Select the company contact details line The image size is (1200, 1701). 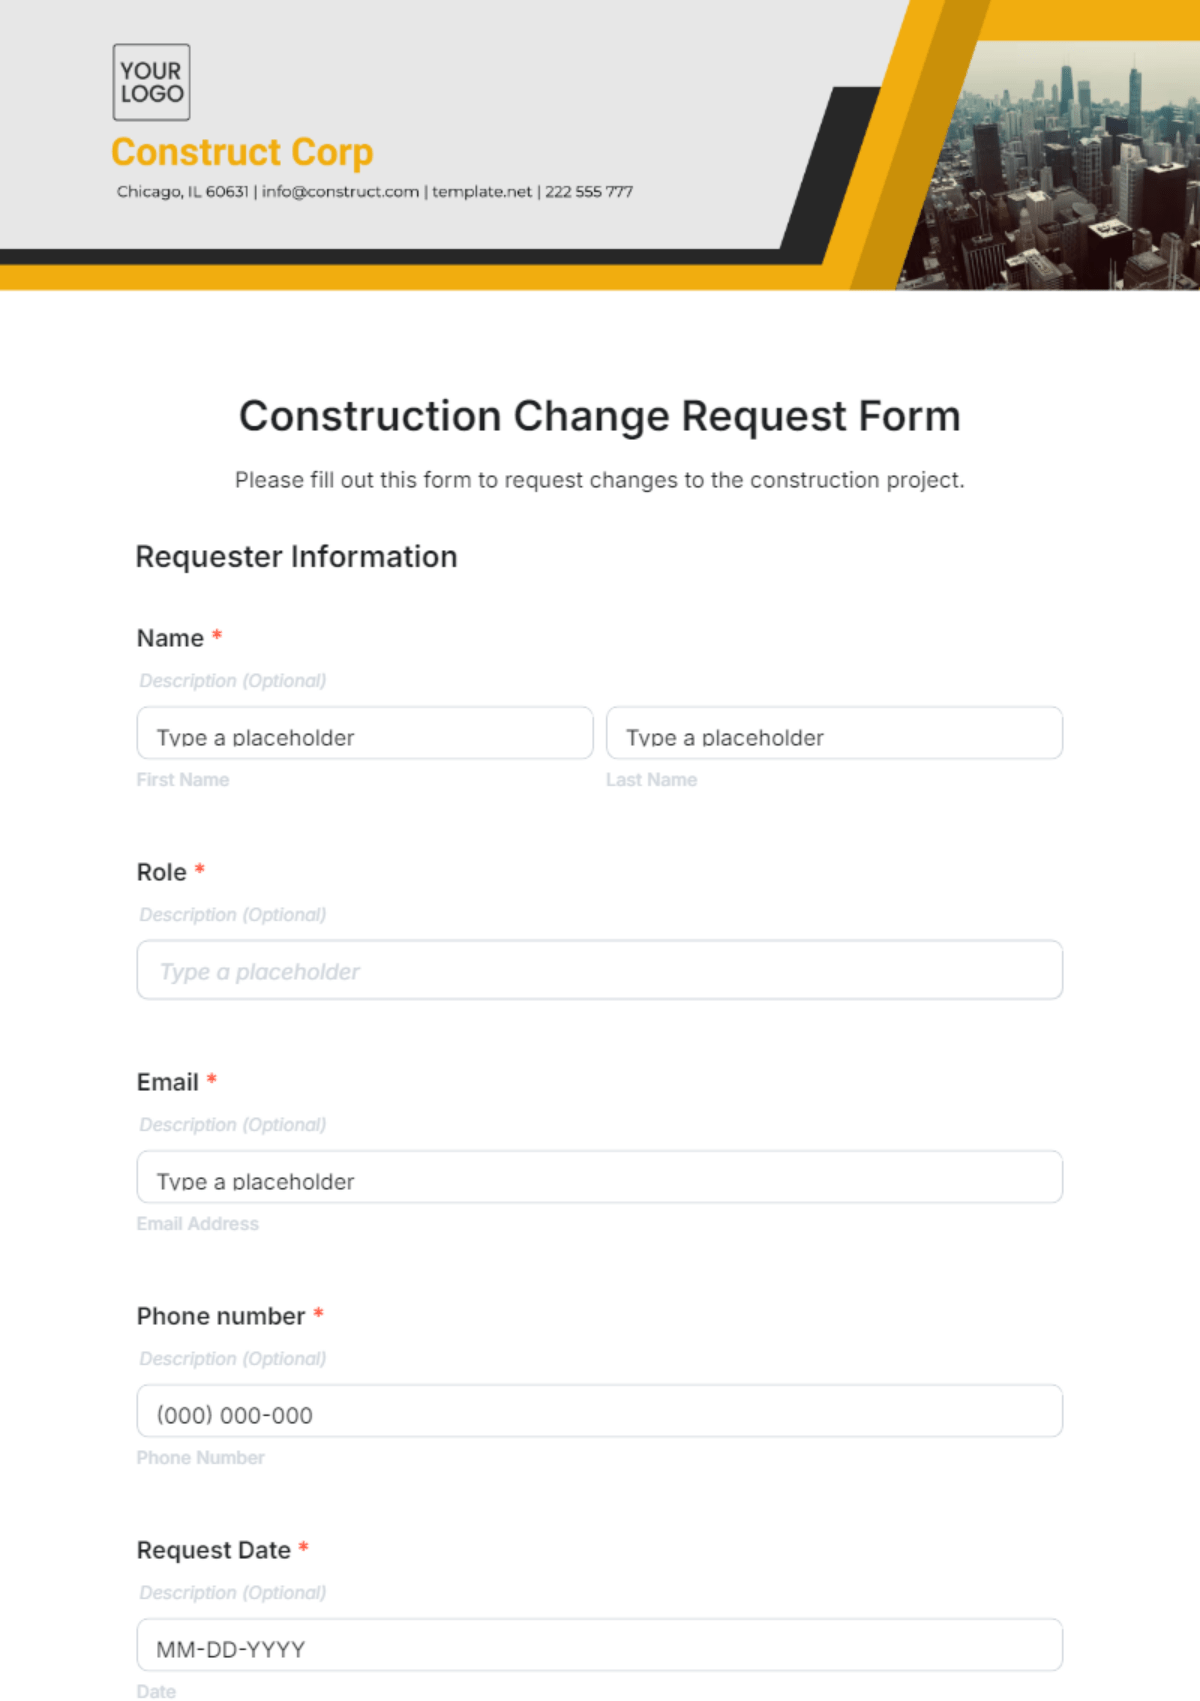[x=374, y=192]
